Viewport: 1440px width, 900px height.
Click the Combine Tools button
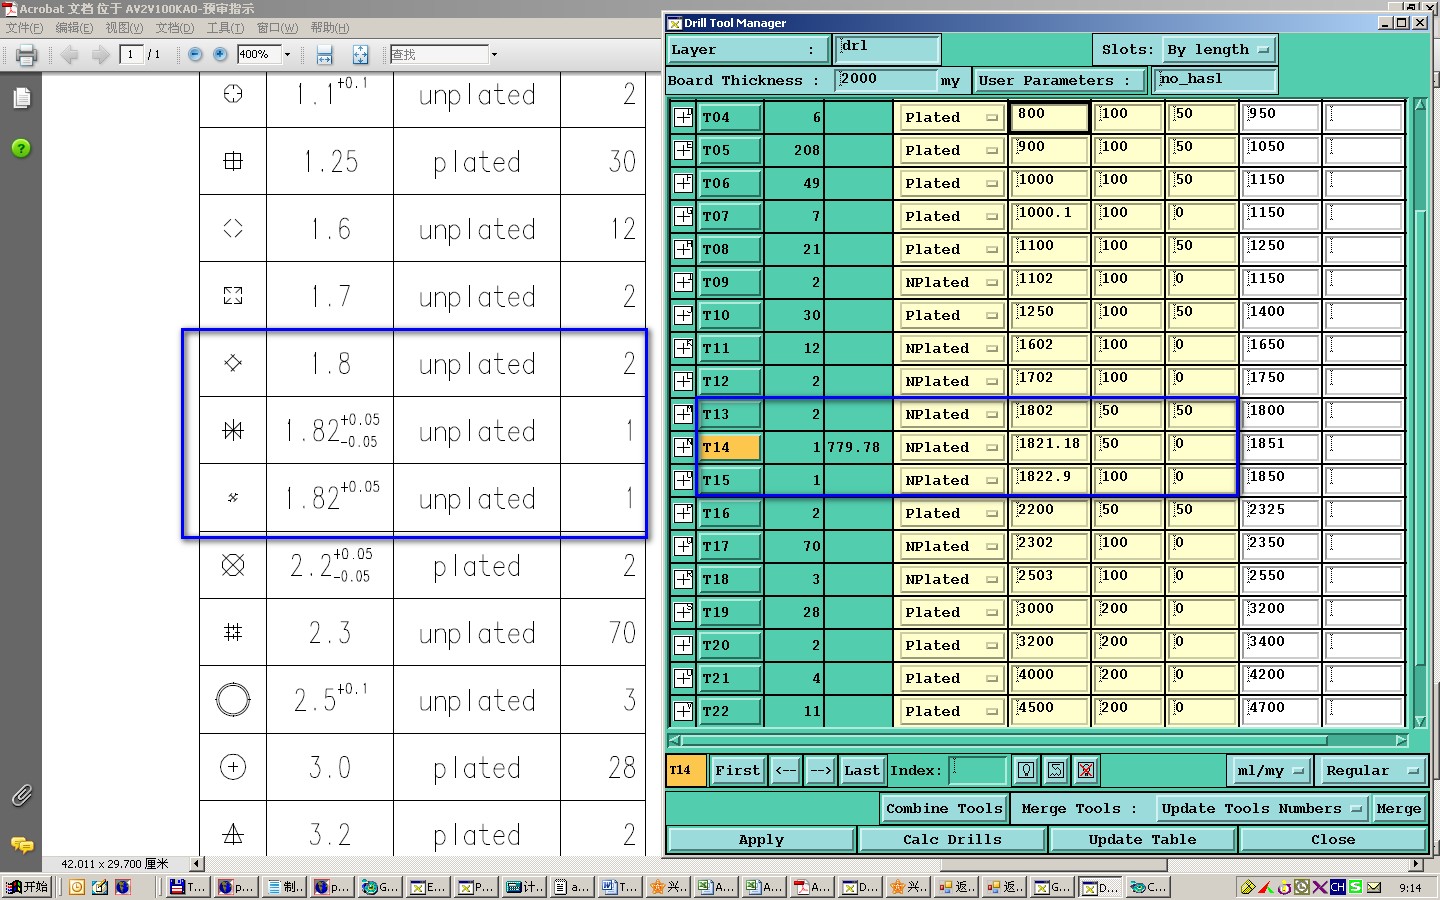tap(944, 808)
